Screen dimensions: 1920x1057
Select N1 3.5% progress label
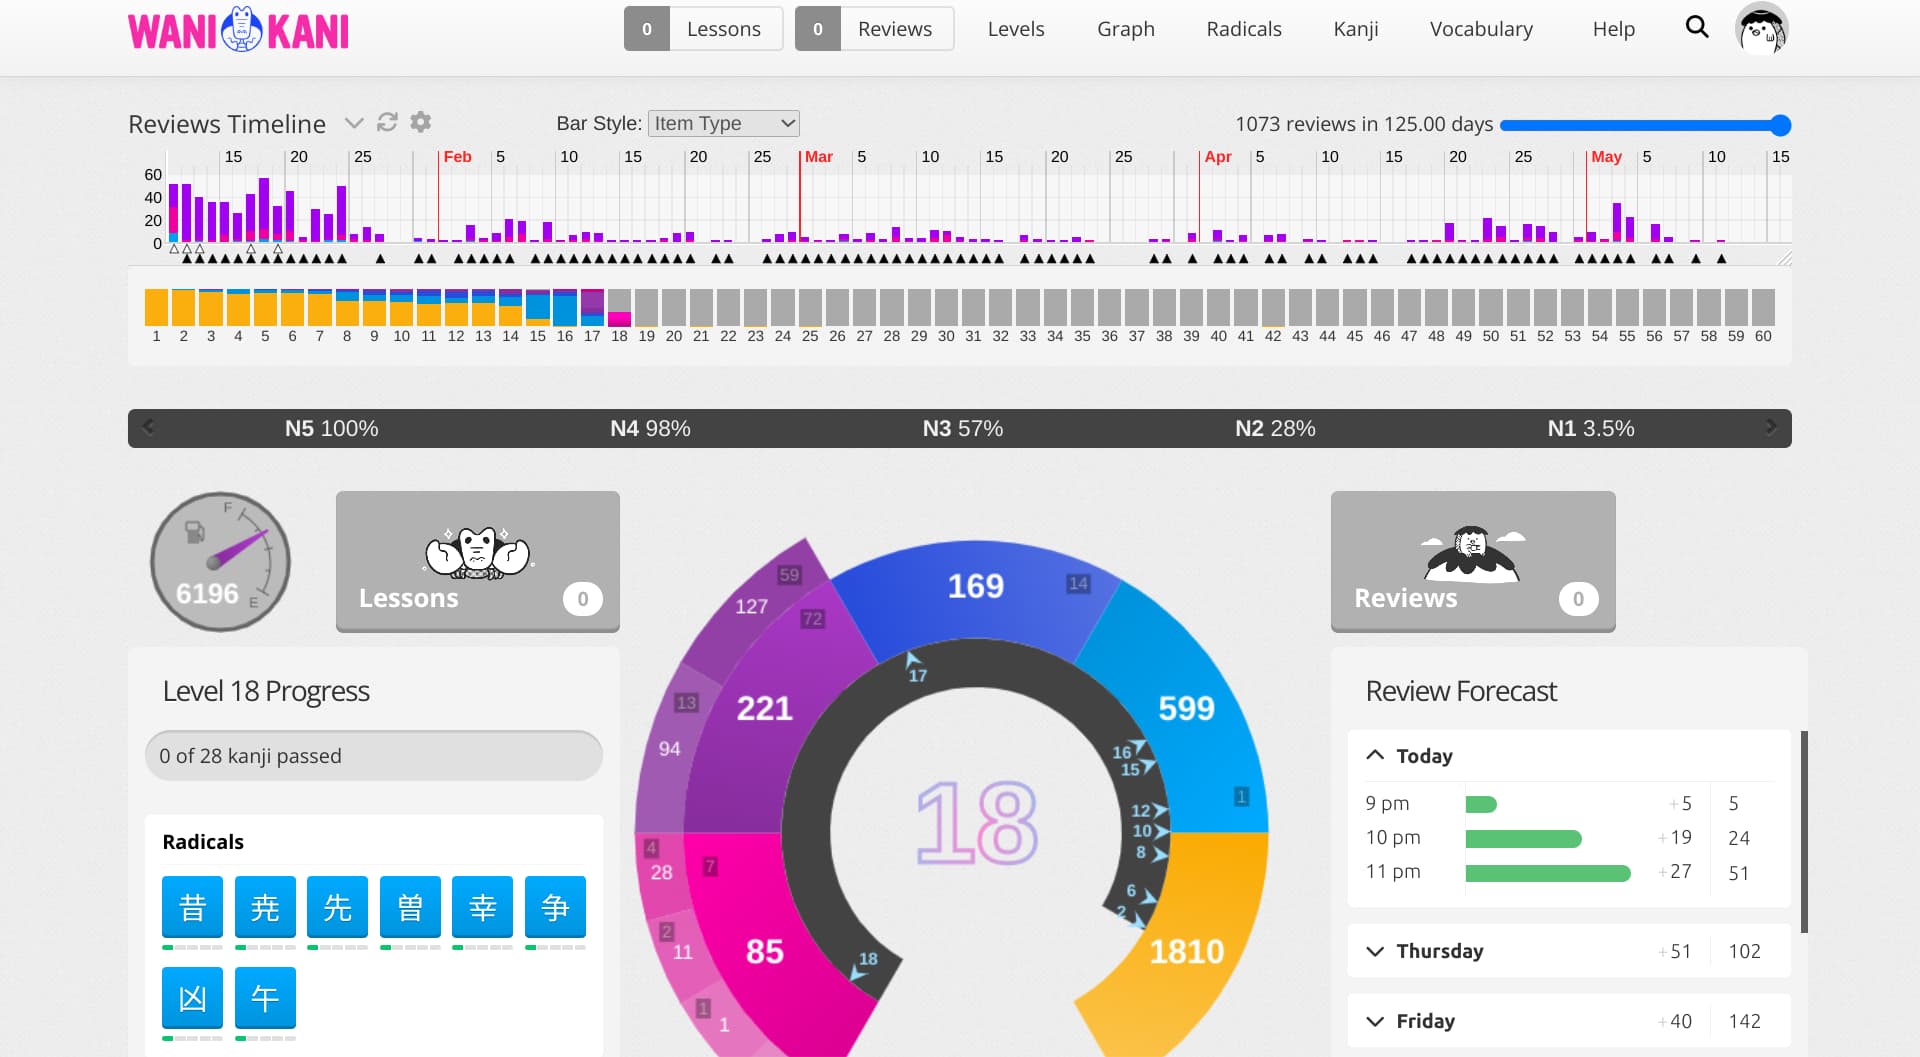pyautogui.click(x=1591, y=428)
